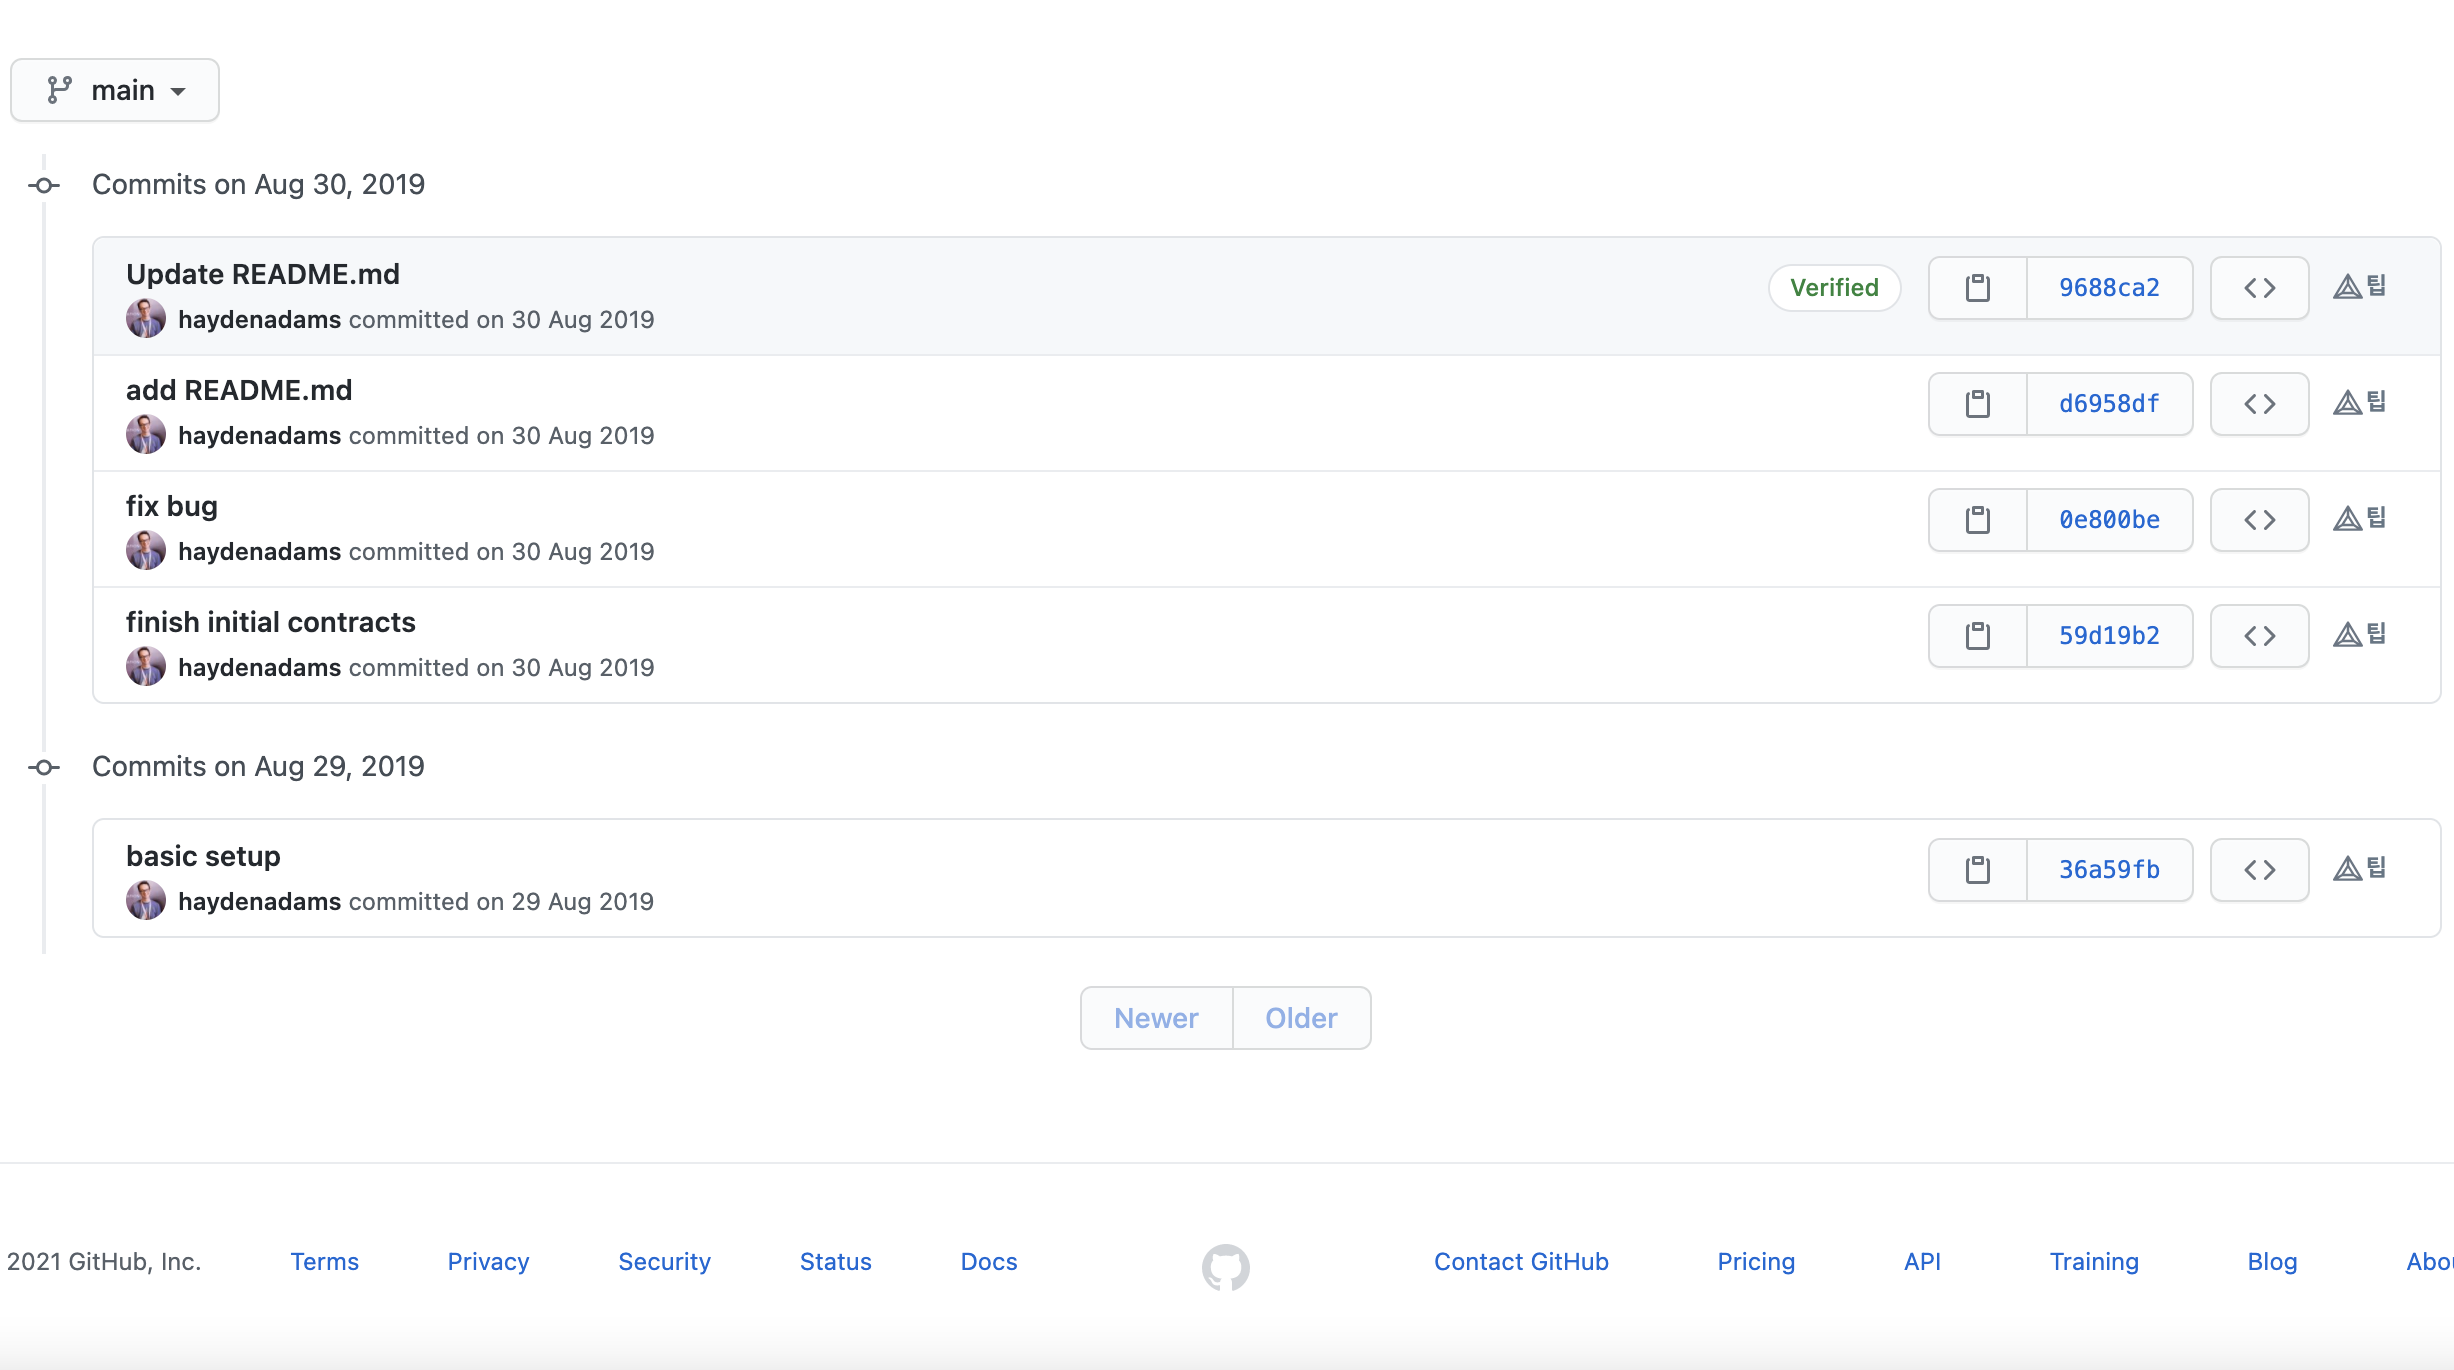Browse repository at the 9688ca2 commit
This screenshot has height=1370, width=2454.
[x=2259, y=288]
